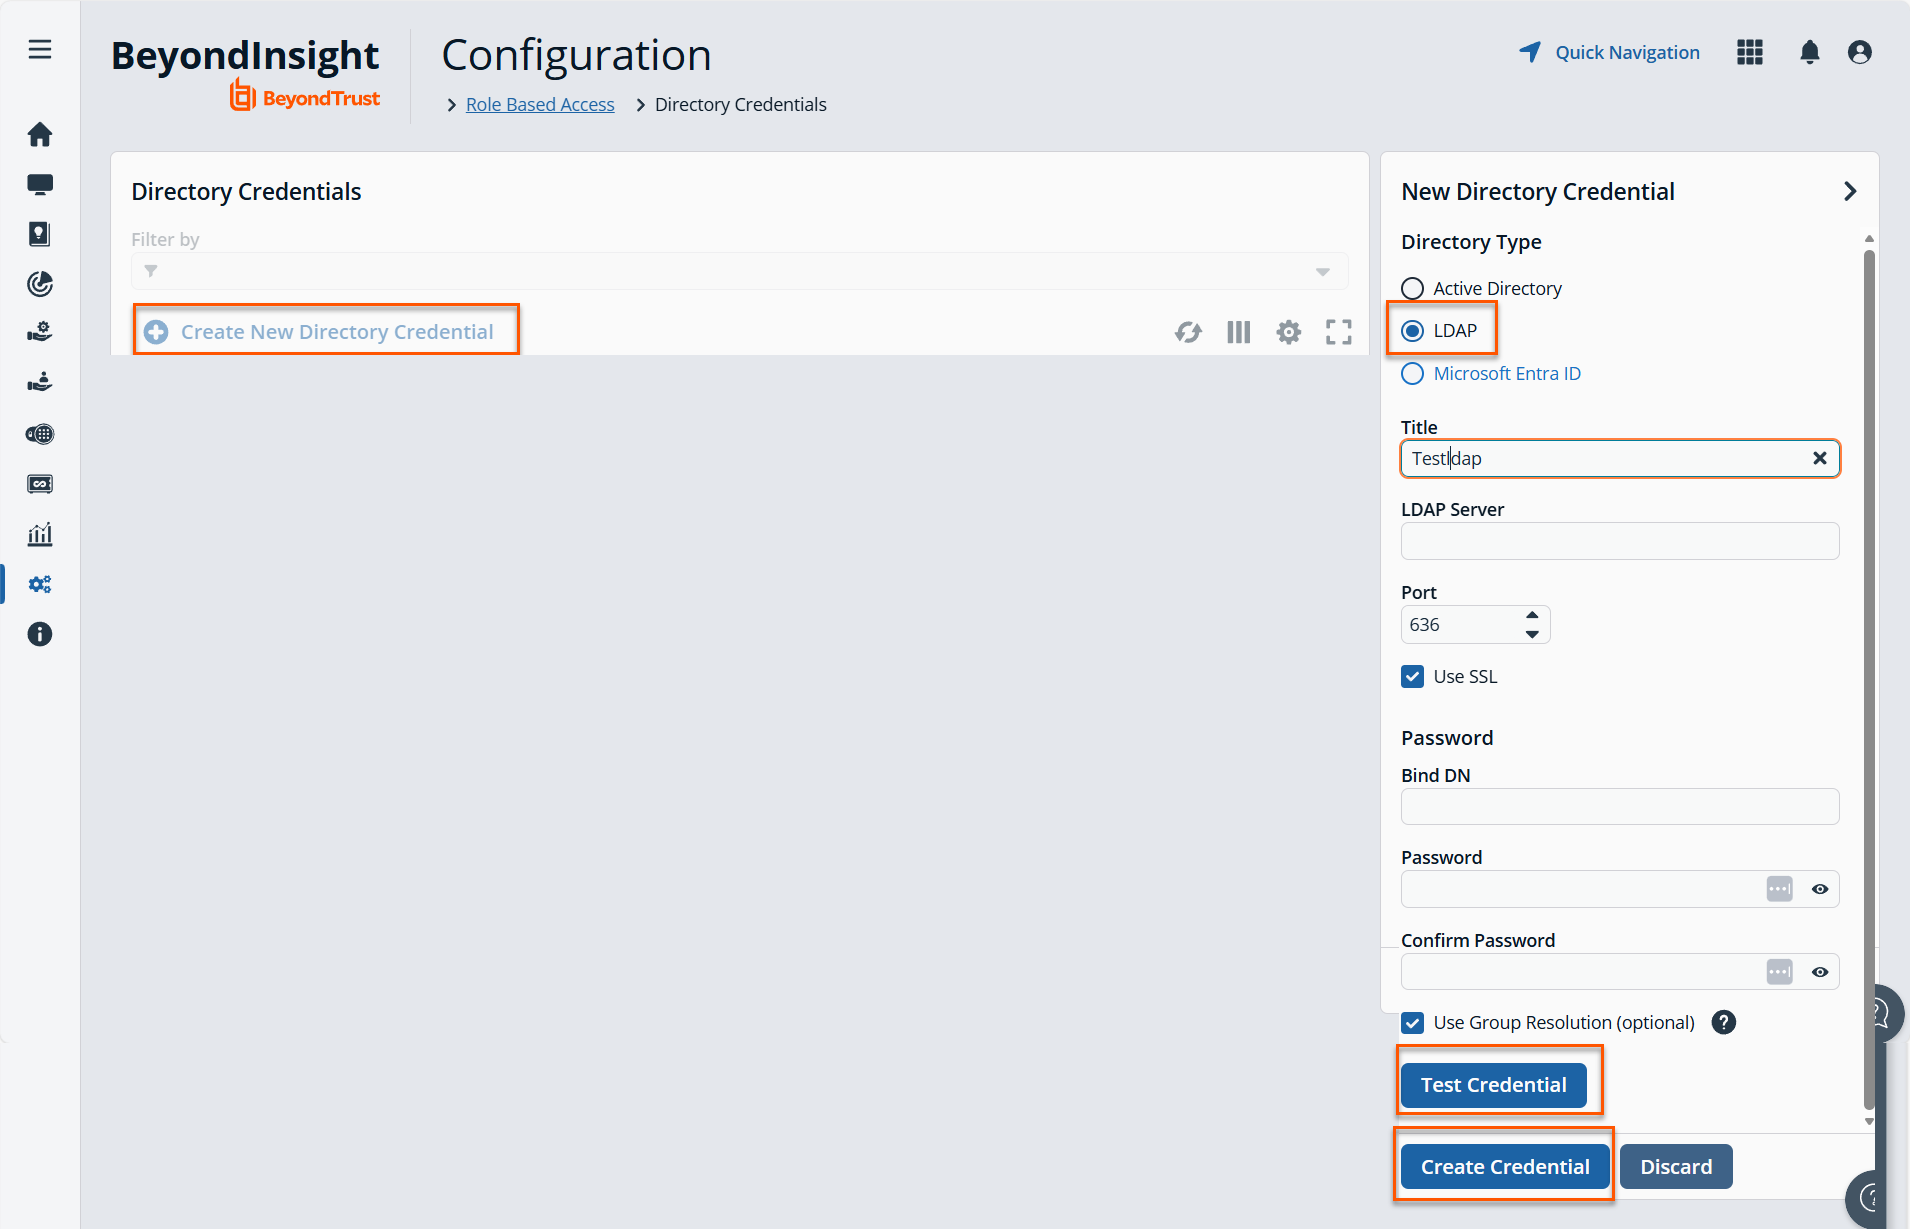This screenshot has width=1910, height=1229.
Task: Go to Role Based Access breadcrumb
Action: (x=540, y=104)
